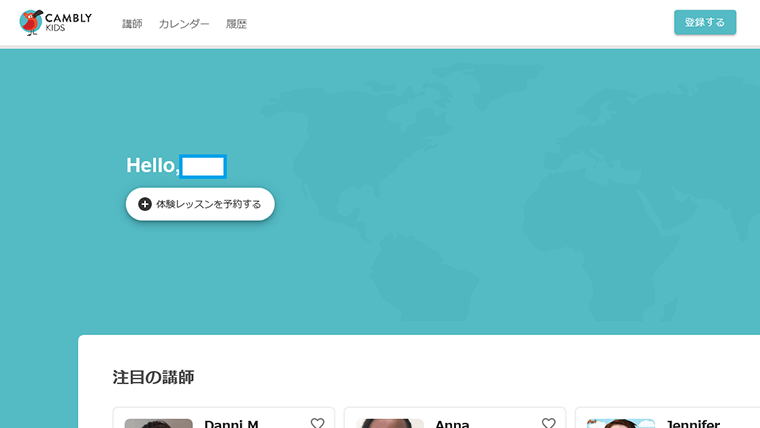Click the tutor name Danni M
The image size is (760, 428).
tap(231, 424)
